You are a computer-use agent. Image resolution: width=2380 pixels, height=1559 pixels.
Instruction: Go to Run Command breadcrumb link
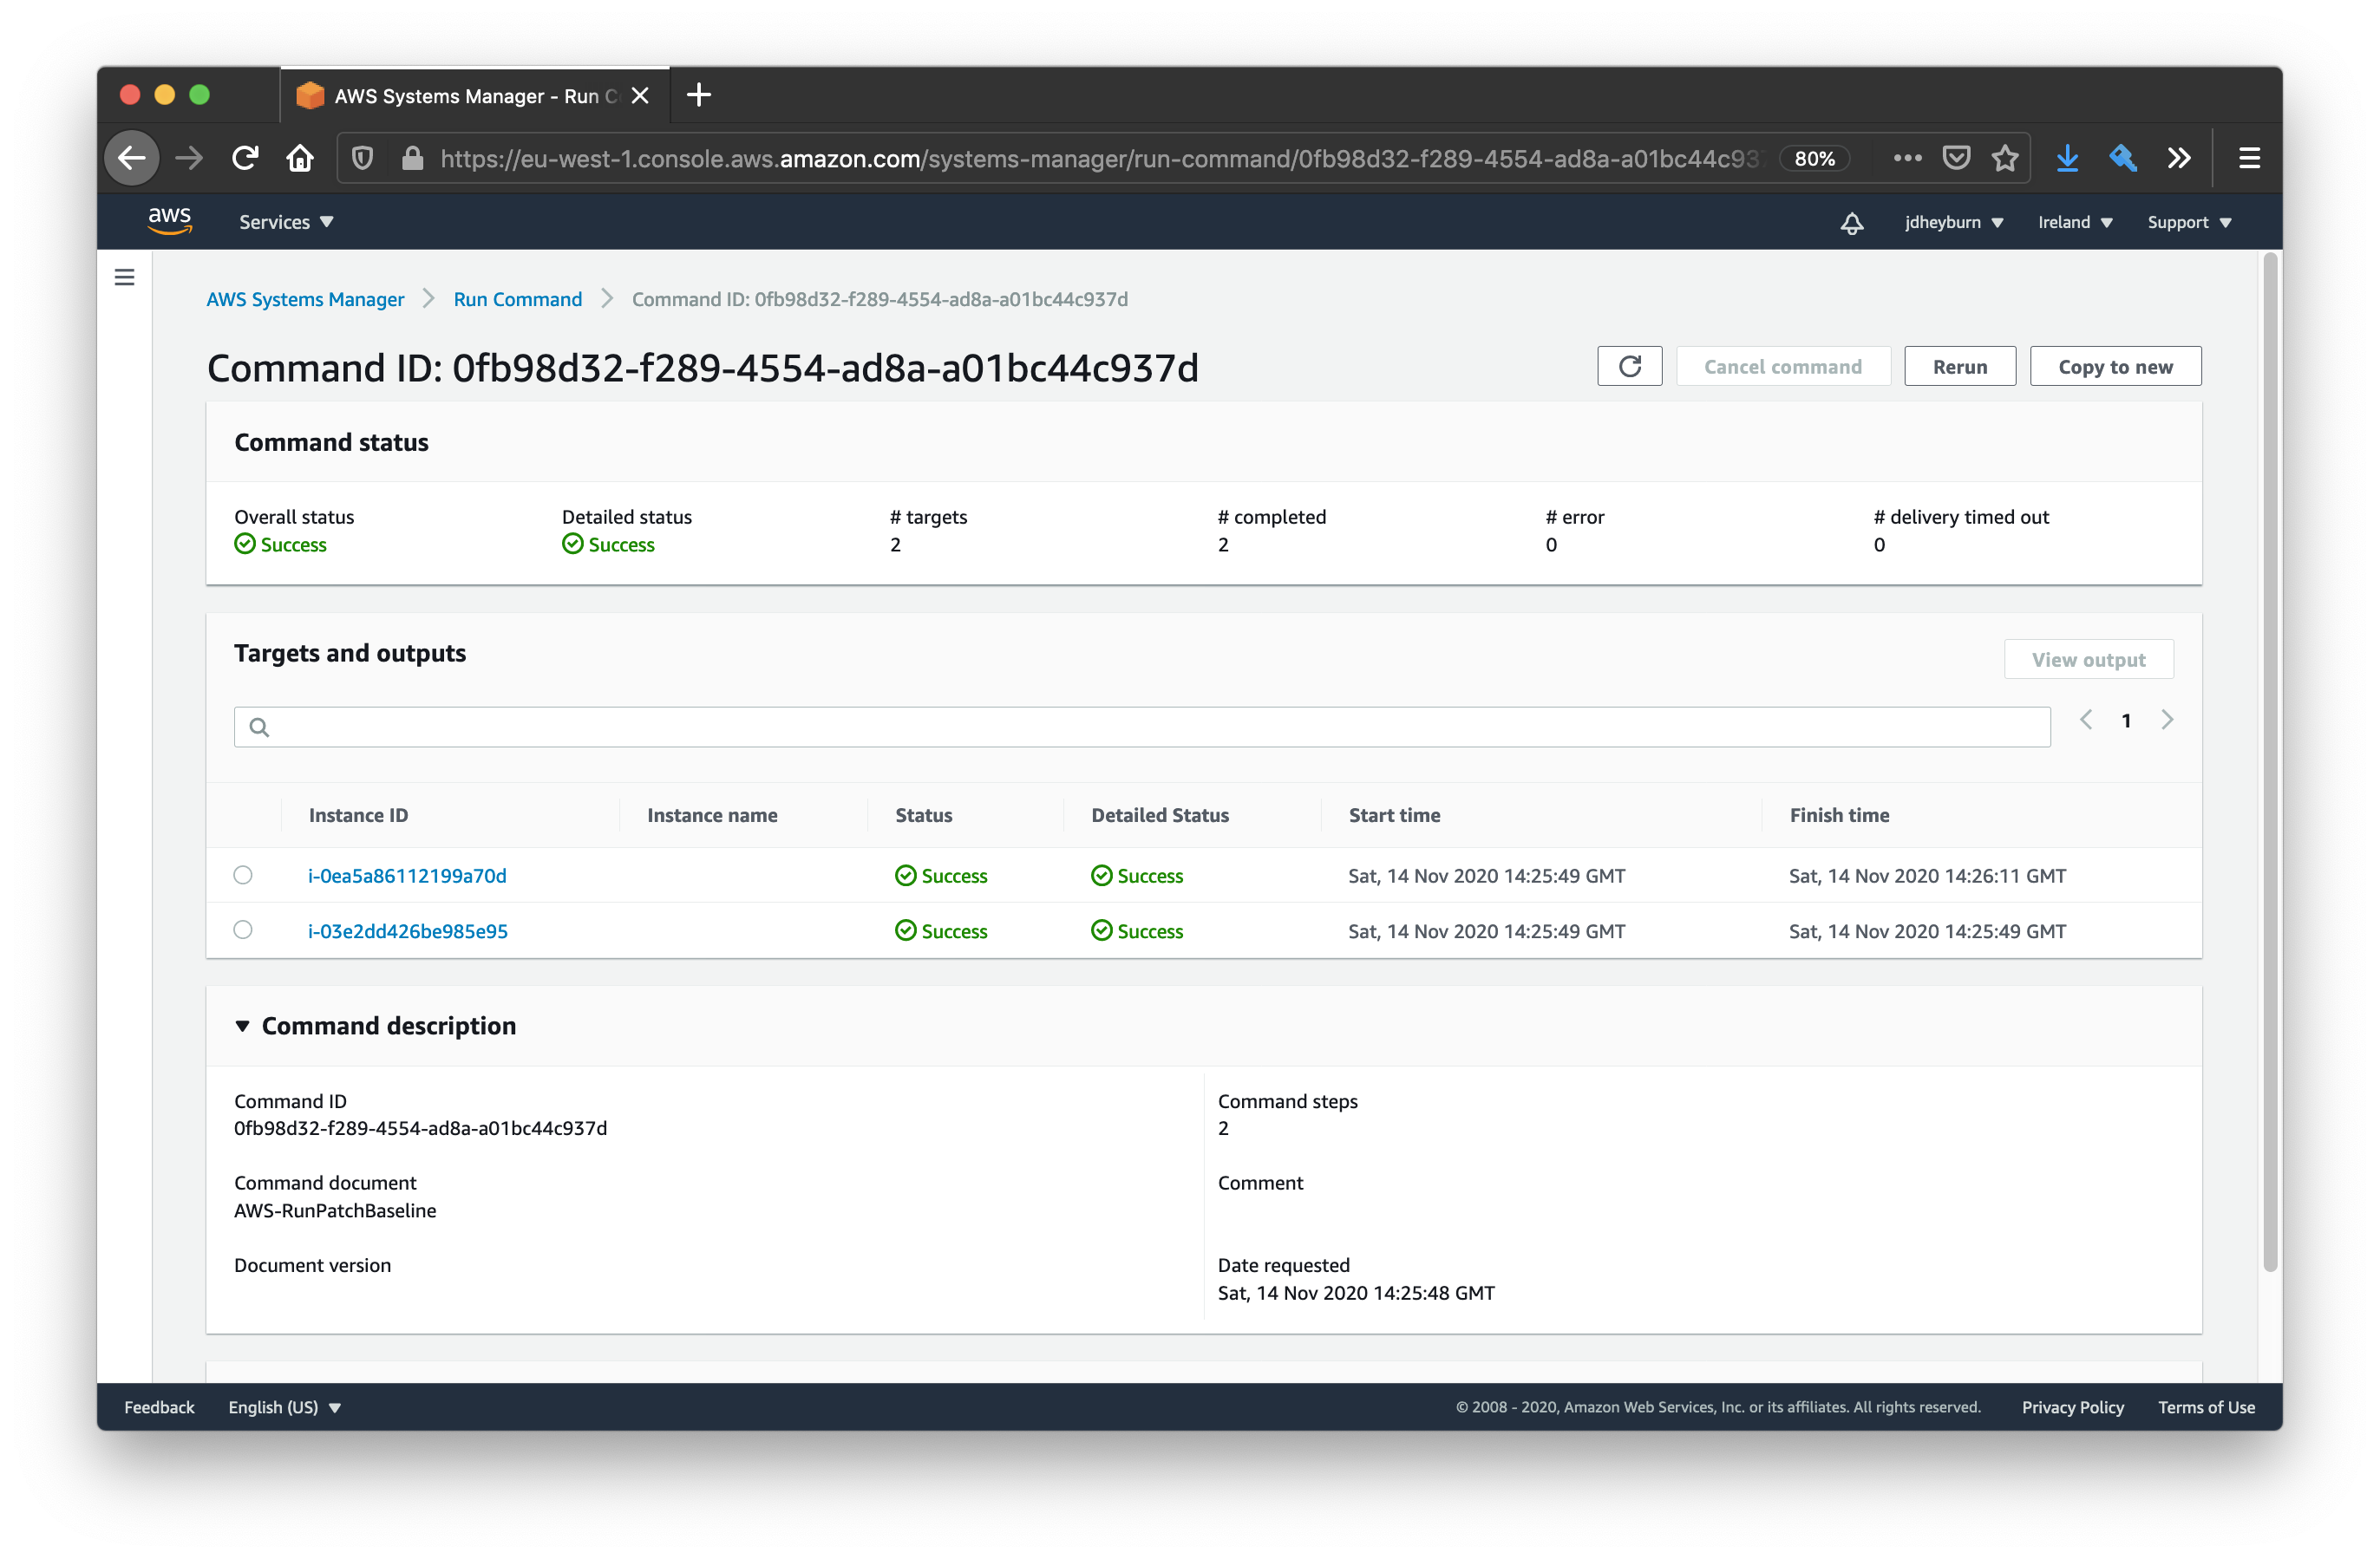point(517,299)
